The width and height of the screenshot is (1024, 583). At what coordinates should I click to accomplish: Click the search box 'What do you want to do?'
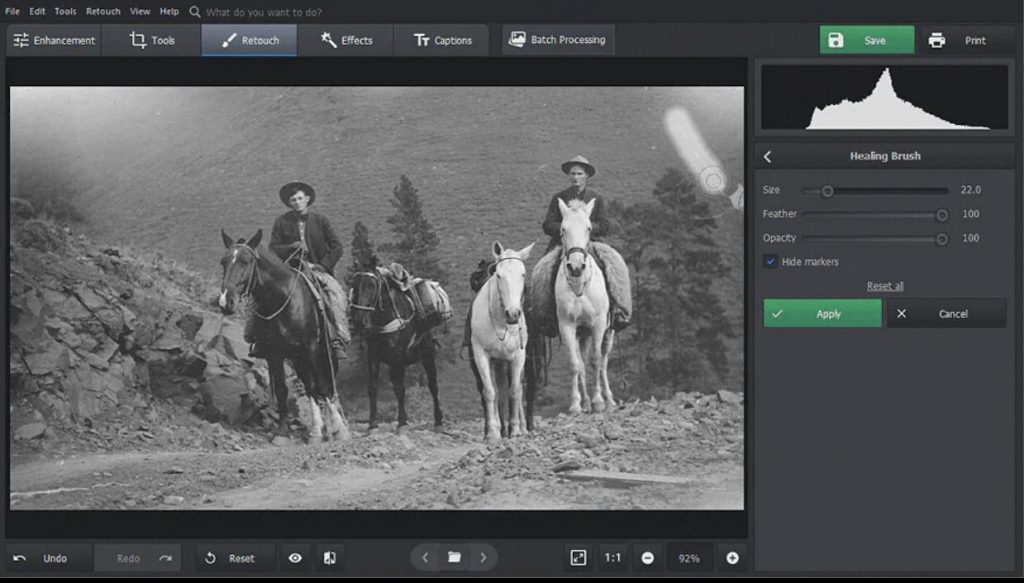[x=263, y=12]
